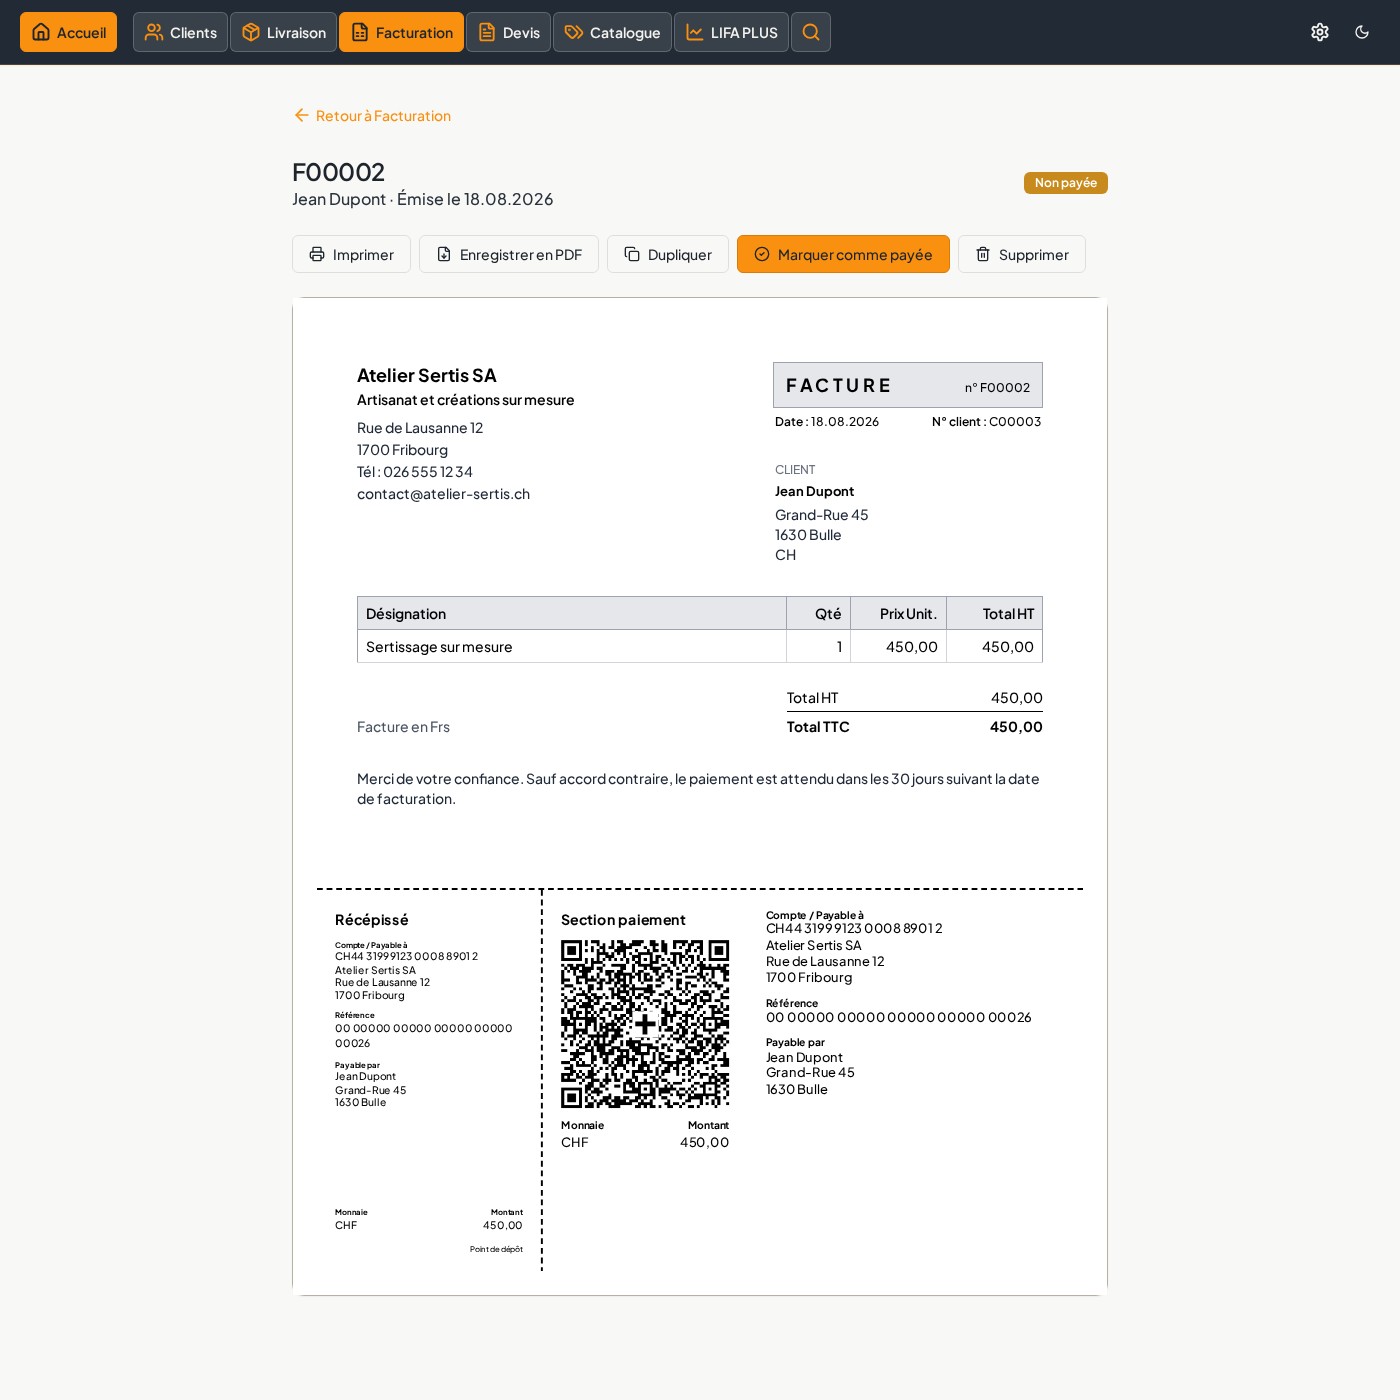1400x1400 pixels.
Task: Click 'contact@atelier-sertis.ch' email text
Action: coord(444,494)
